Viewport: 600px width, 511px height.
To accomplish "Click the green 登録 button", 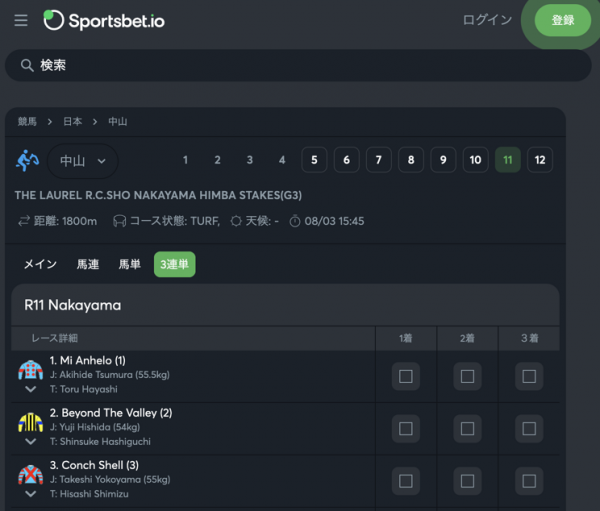I will click(x=563, y=20).
